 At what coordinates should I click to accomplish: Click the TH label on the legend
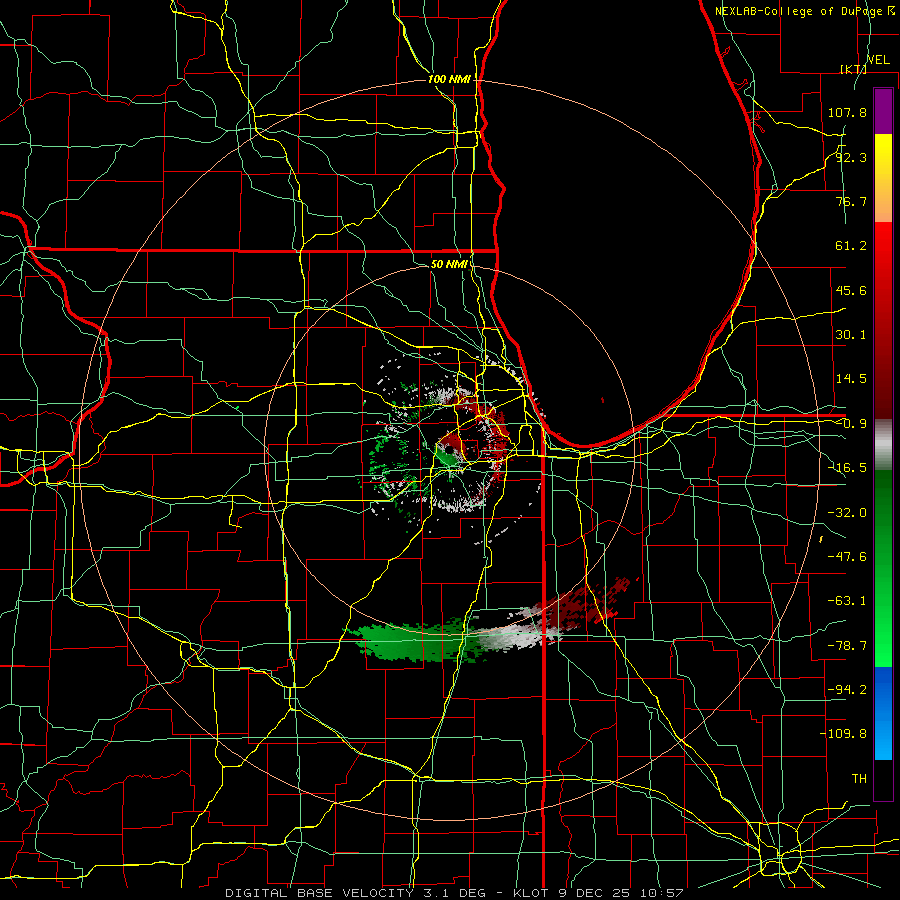point(859,778)
